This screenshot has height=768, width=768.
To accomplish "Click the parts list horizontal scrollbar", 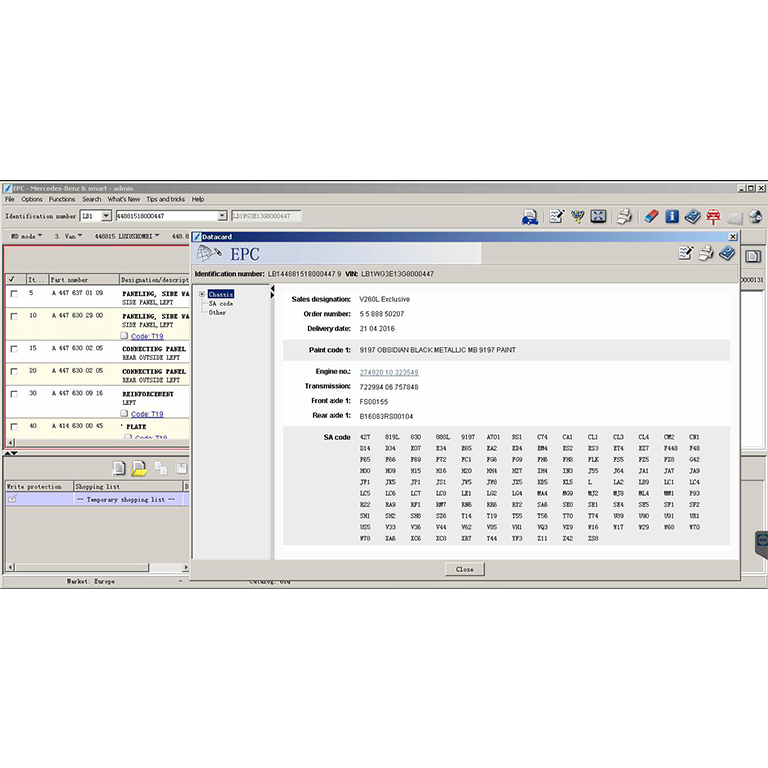I will (x=97, y=442).
